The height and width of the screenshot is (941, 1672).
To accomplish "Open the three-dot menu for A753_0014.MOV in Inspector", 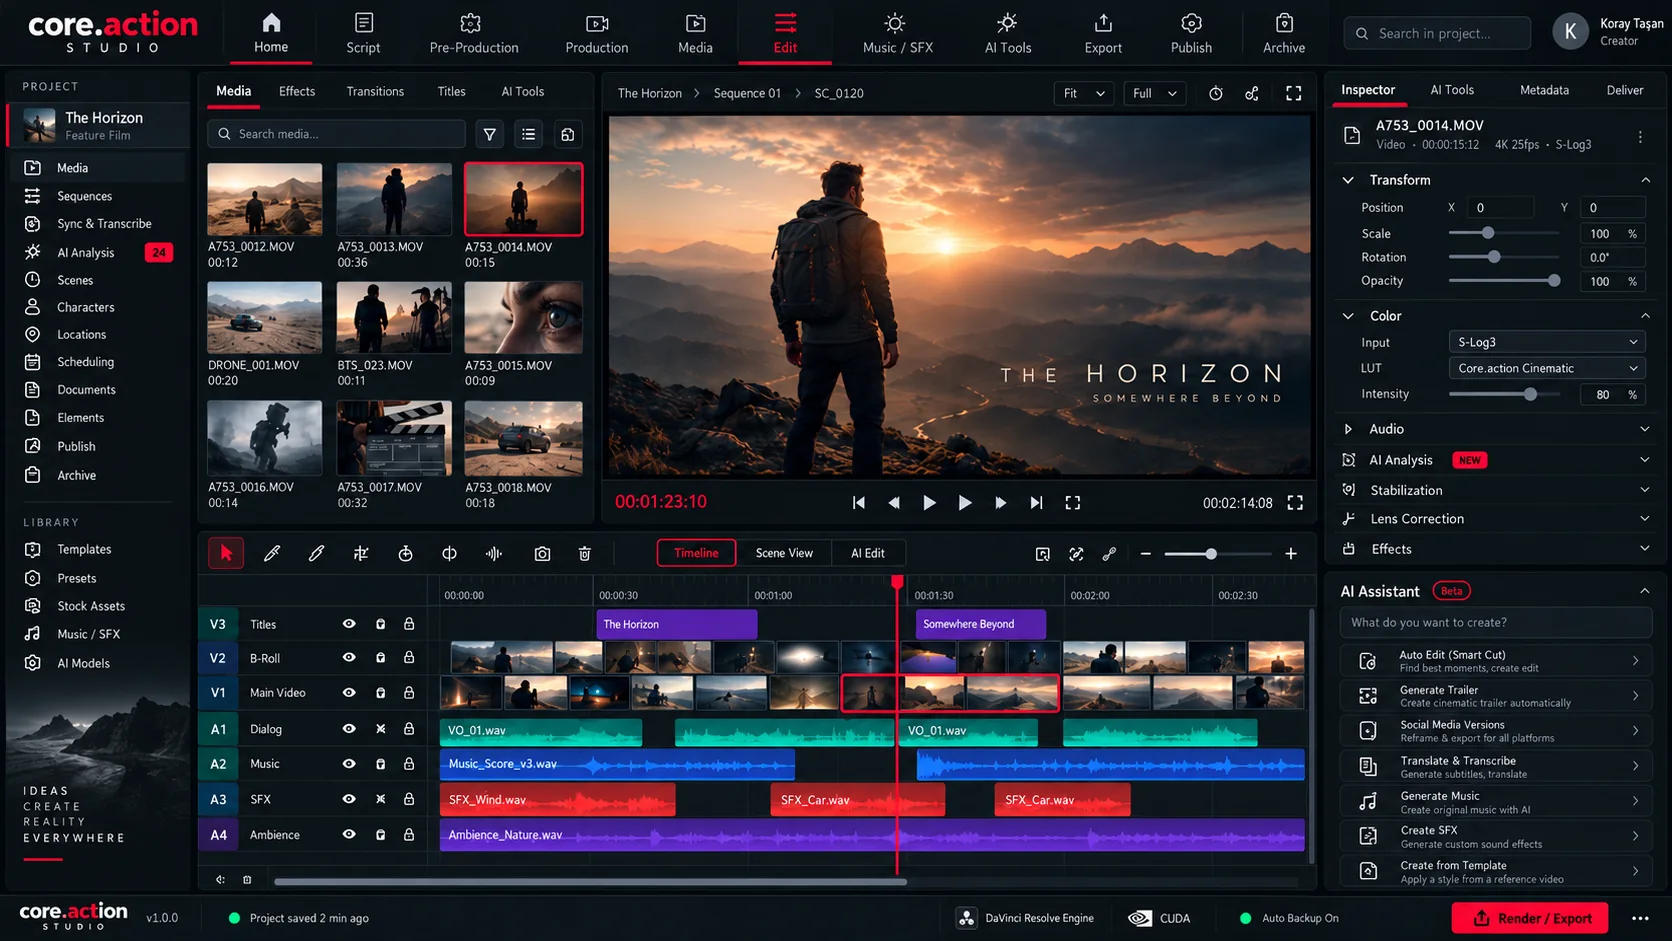I will click(x=1640, y=136).
